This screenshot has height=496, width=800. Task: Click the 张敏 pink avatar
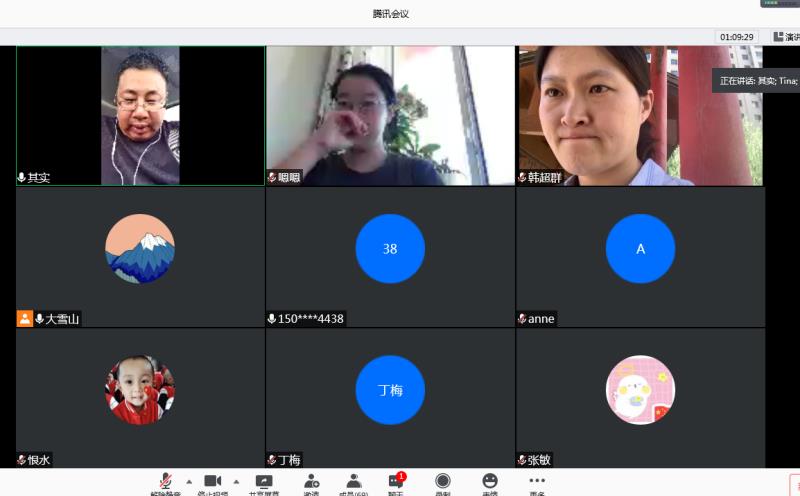click(x=640, y=390)
